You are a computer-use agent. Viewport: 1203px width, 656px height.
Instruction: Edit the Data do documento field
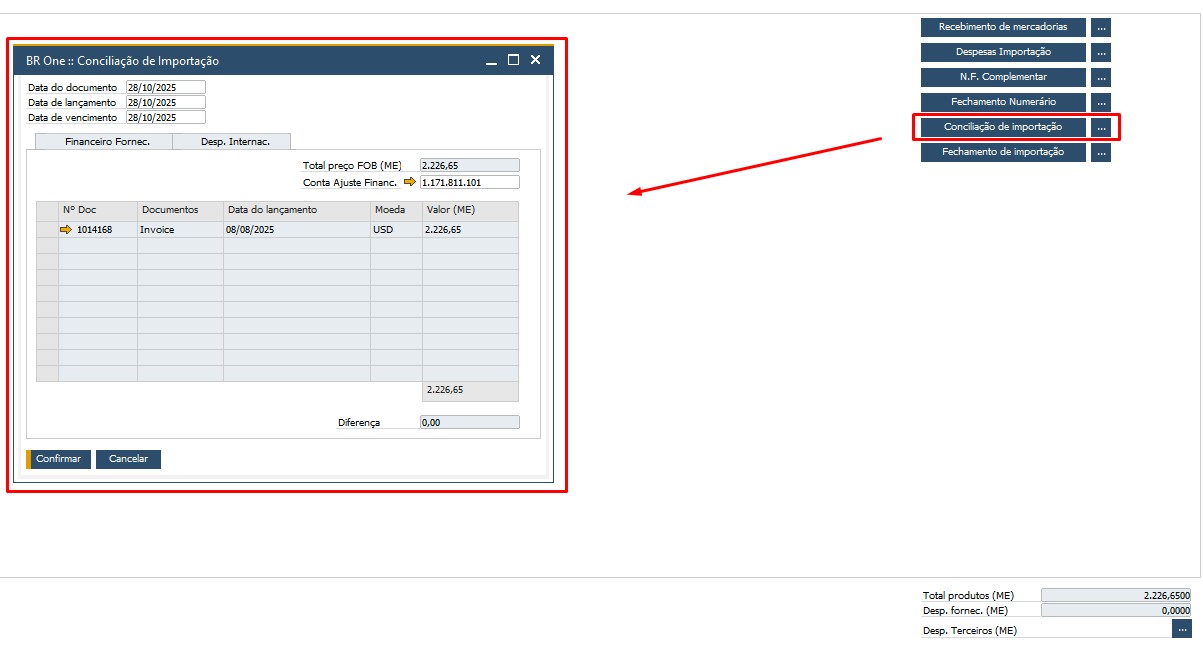[165, 88]
